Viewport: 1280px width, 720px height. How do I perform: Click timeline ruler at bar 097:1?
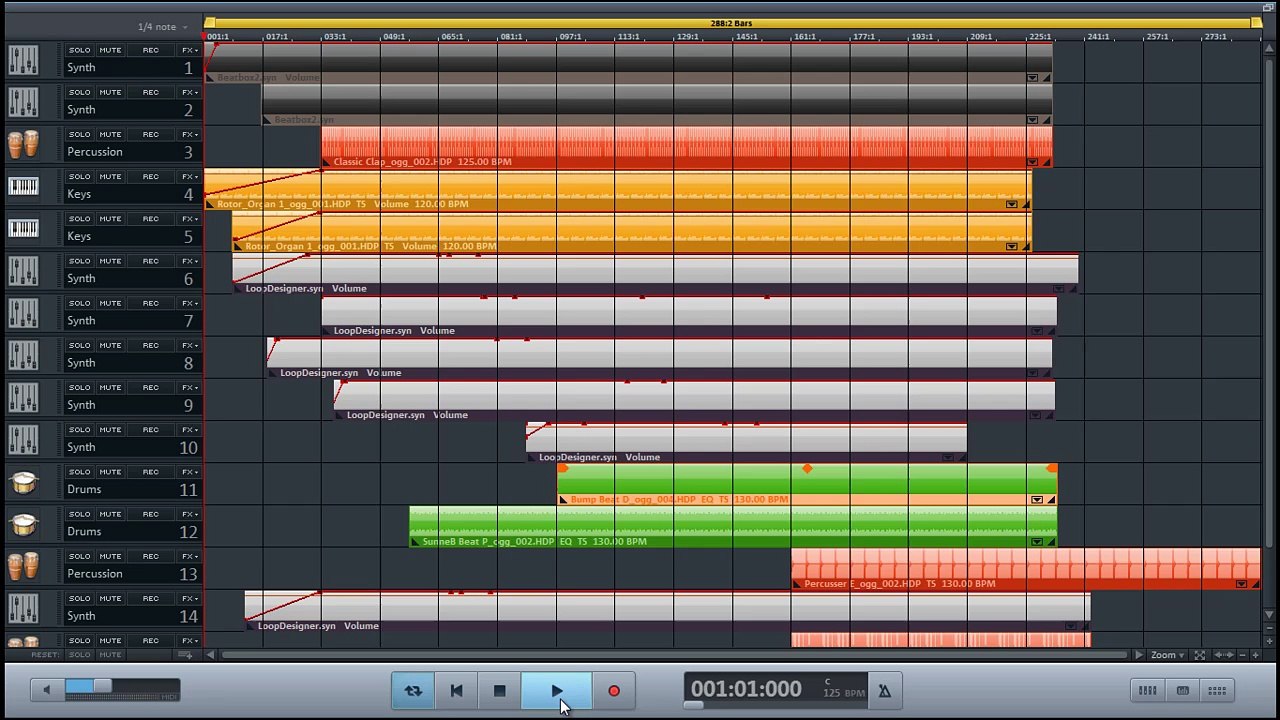(x=570, y=37)
